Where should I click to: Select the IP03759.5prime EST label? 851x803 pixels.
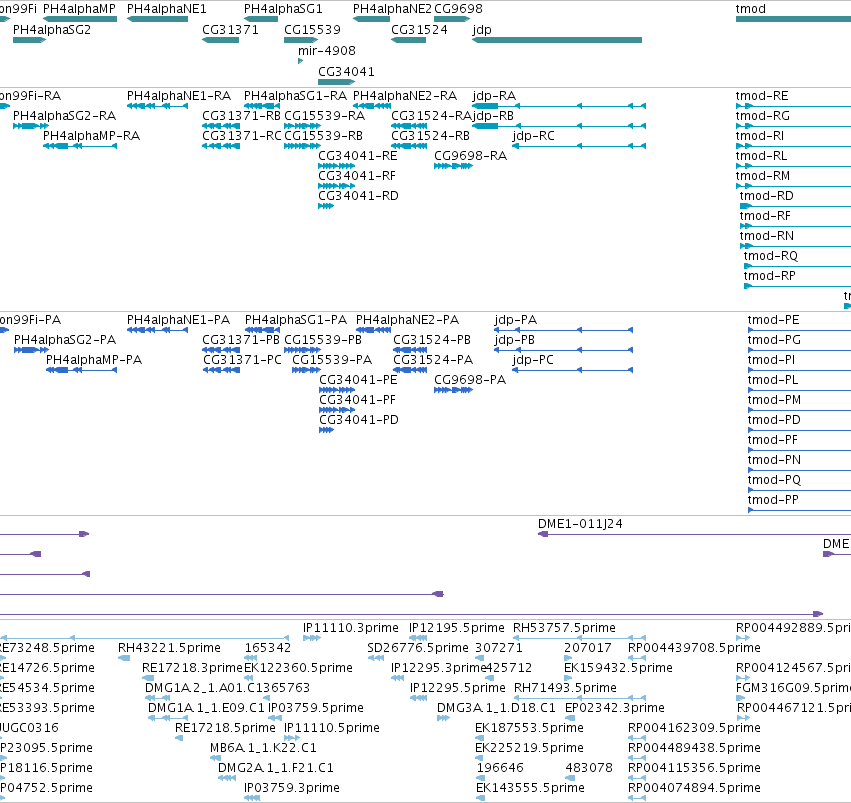pos(316,708)
